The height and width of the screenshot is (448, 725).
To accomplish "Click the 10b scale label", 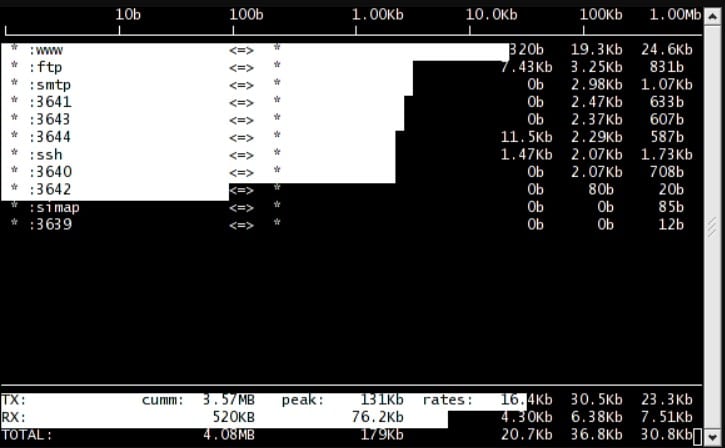I will [128, 15].
